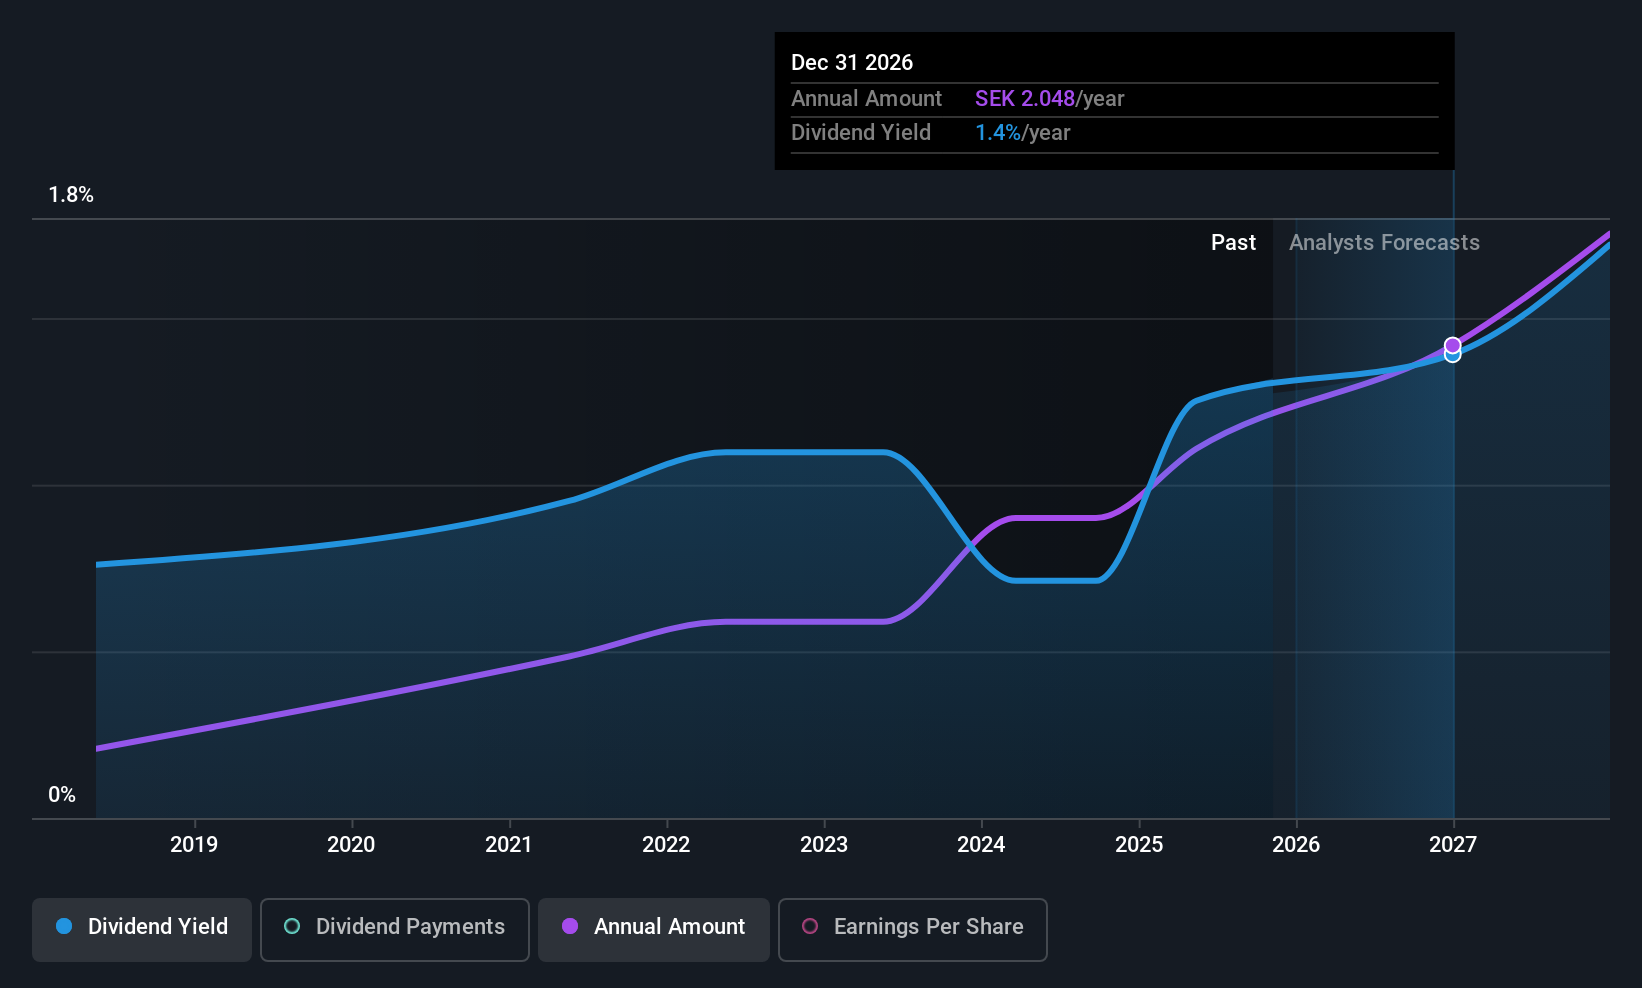
Task: Click the Past section label
Action: (1233, 243)
